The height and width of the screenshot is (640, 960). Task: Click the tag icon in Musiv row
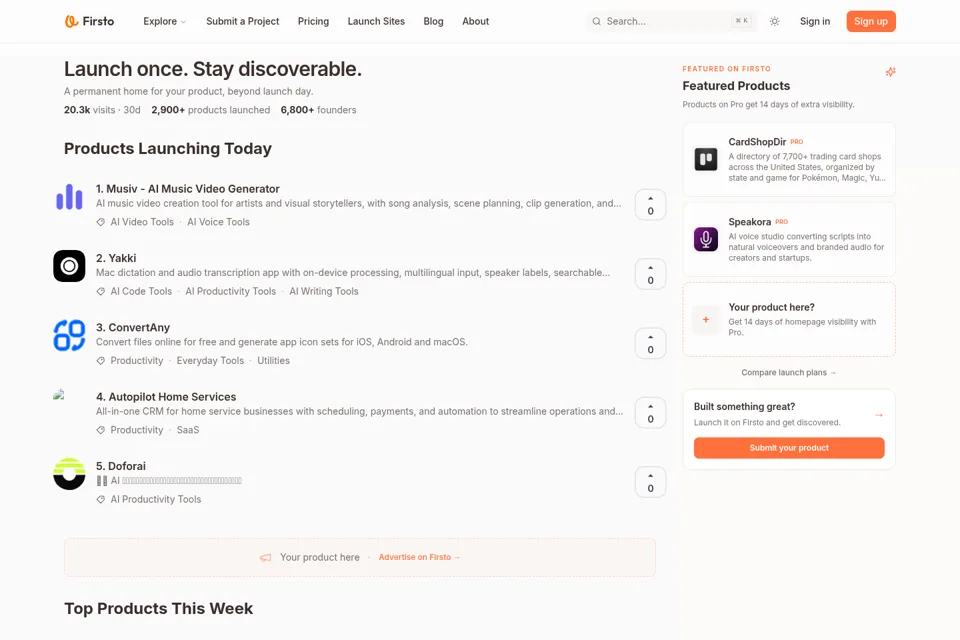click(x=100, y=222)
